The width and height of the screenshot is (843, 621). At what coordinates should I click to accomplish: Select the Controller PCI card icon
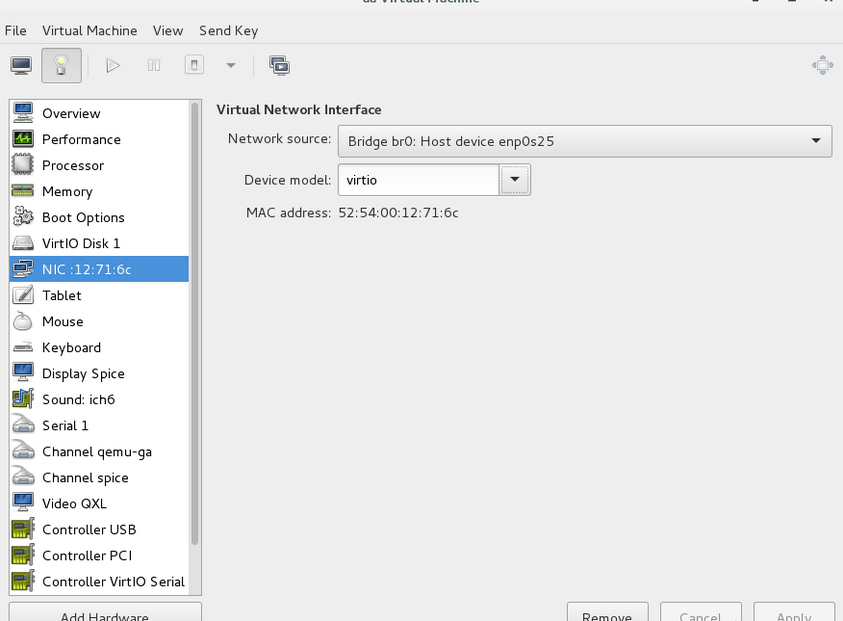click(23, 555)
